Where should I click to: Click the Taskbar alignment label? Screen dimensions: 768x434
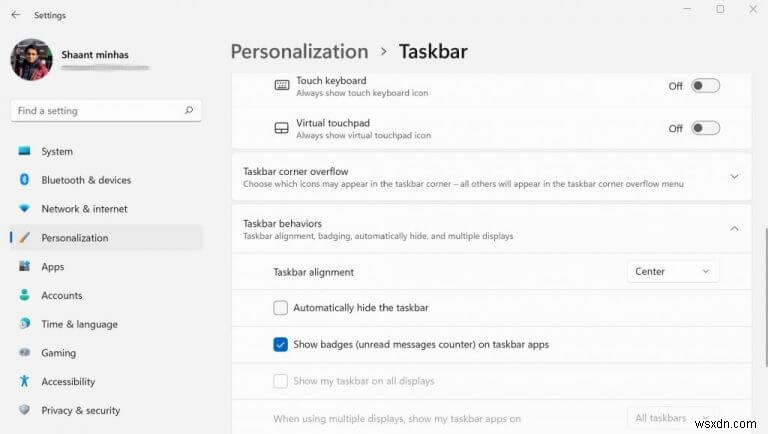pos(313,272)
